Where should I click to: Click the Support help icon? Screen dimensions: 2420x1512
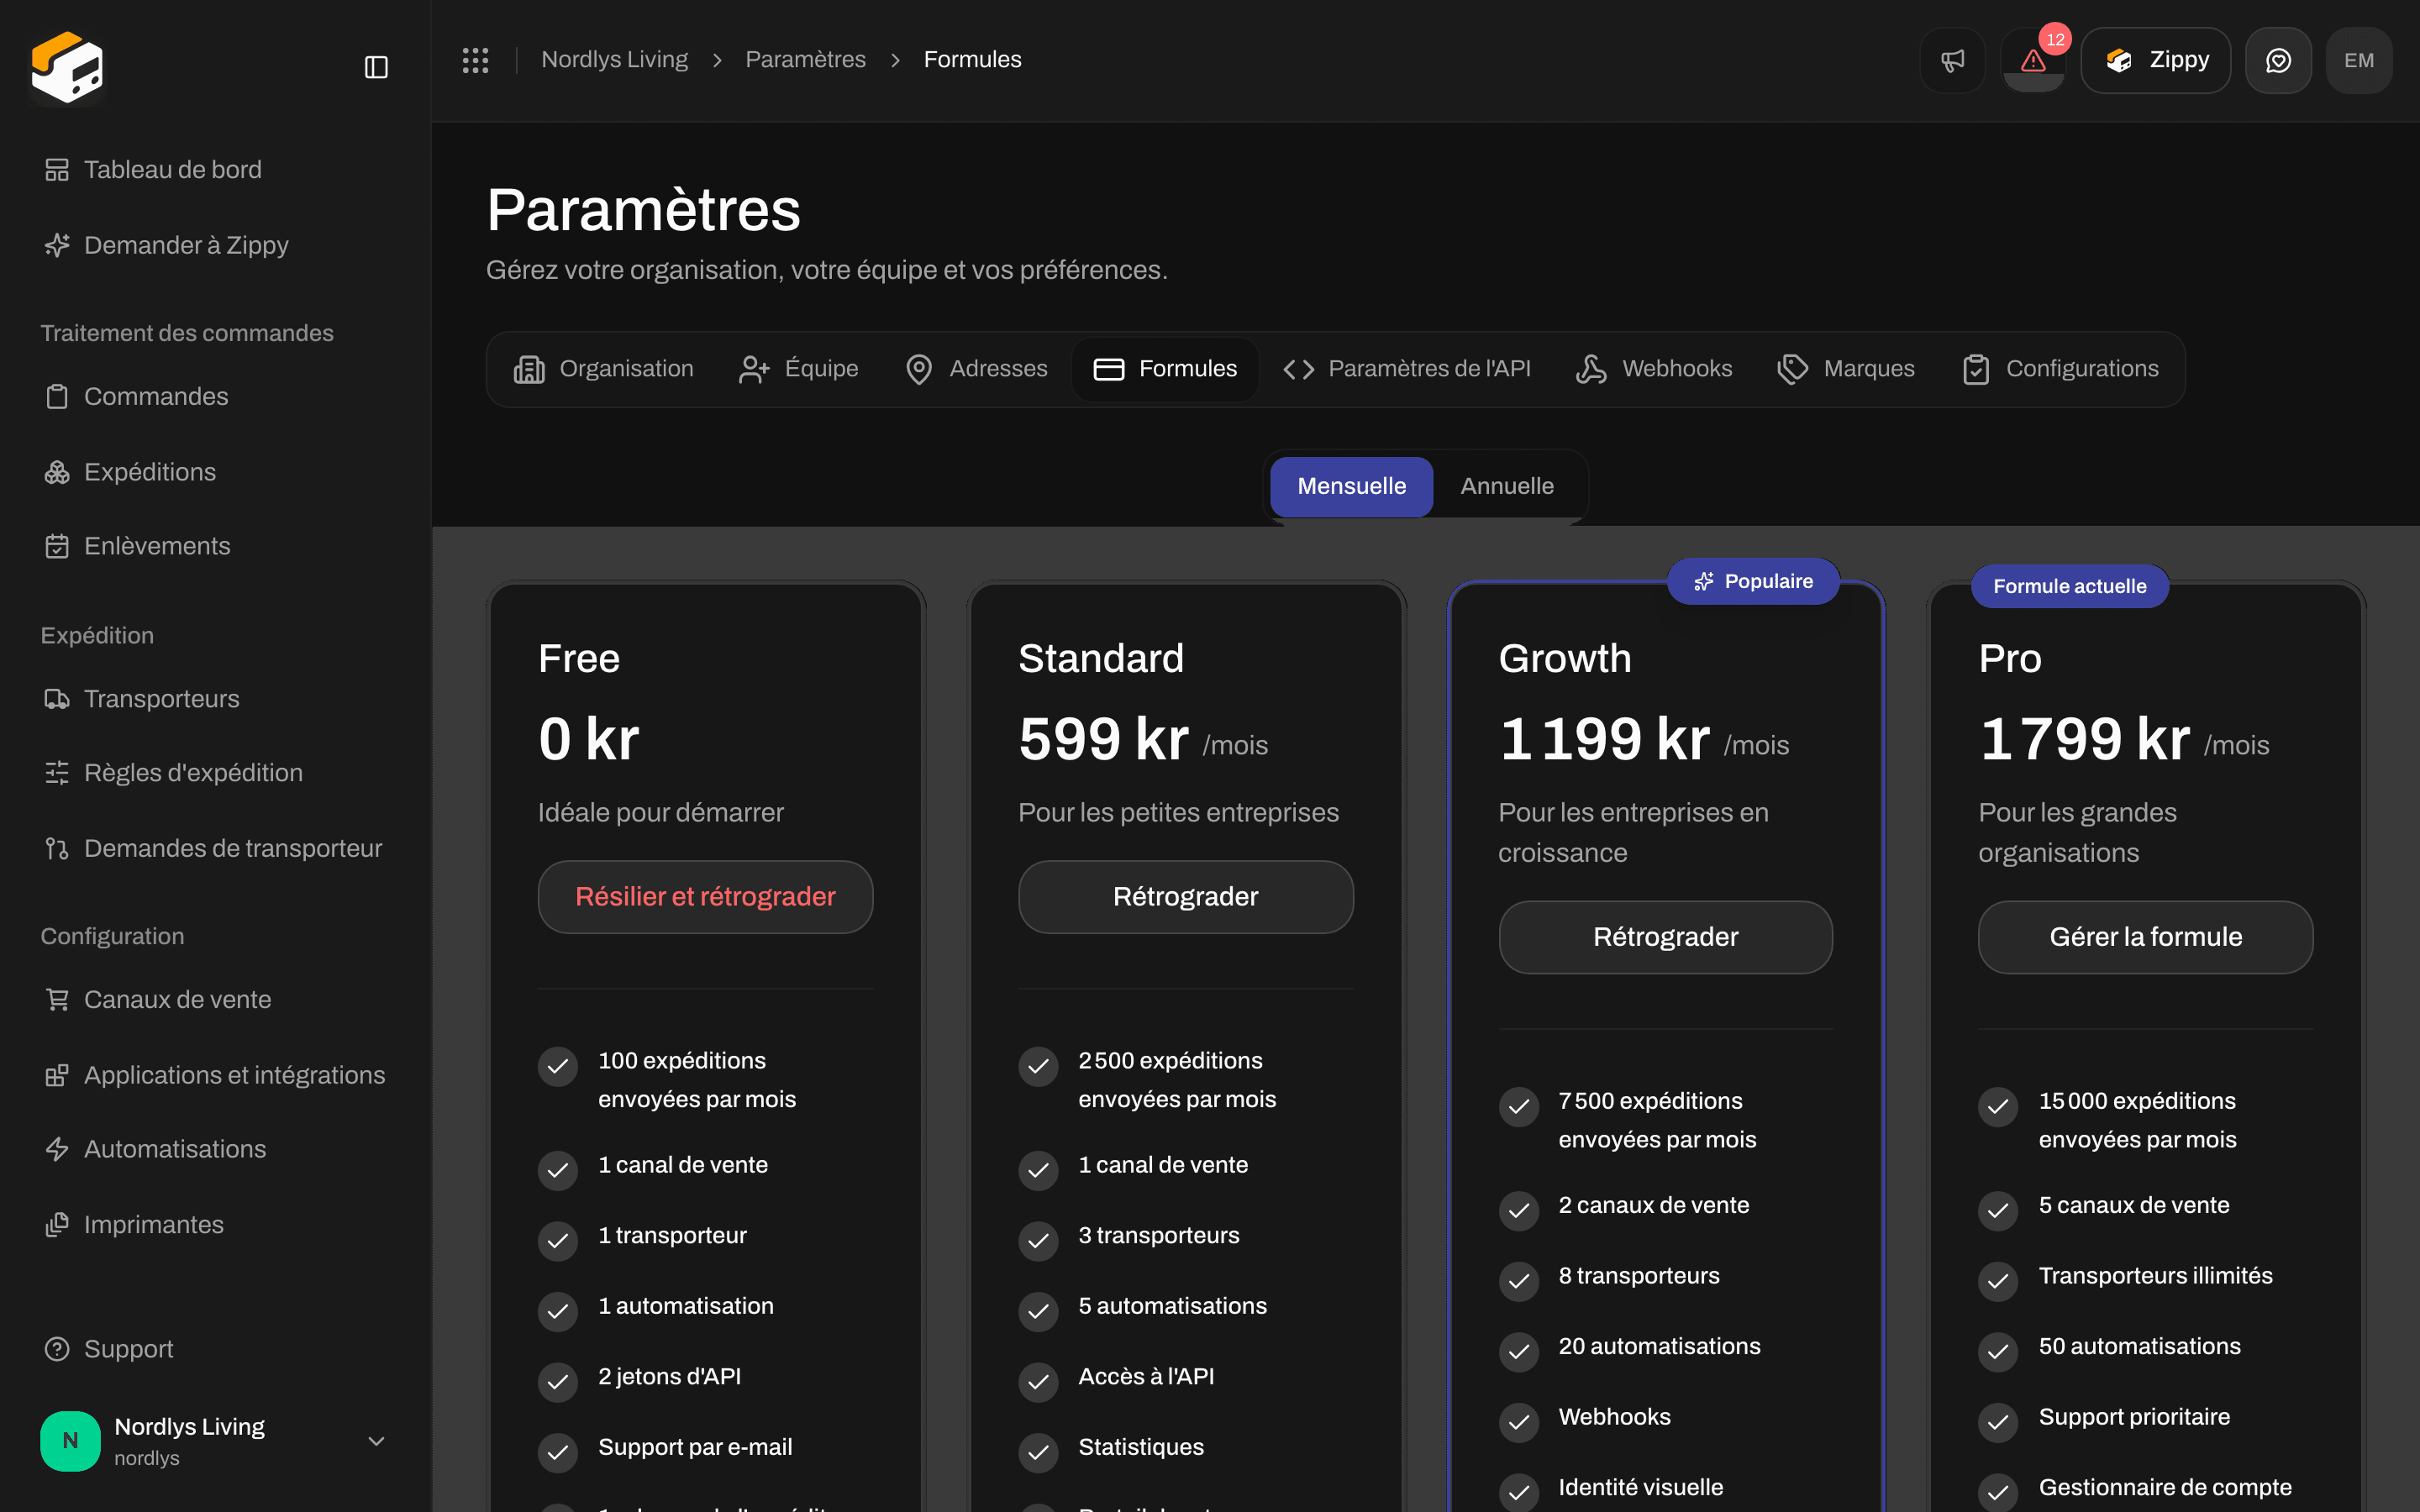point(57,1349)
